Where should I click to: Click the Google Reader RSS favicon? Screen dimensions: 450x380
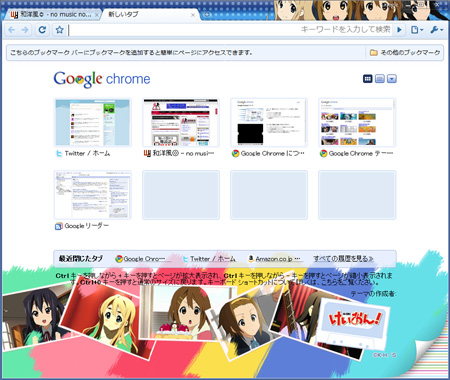59,226
